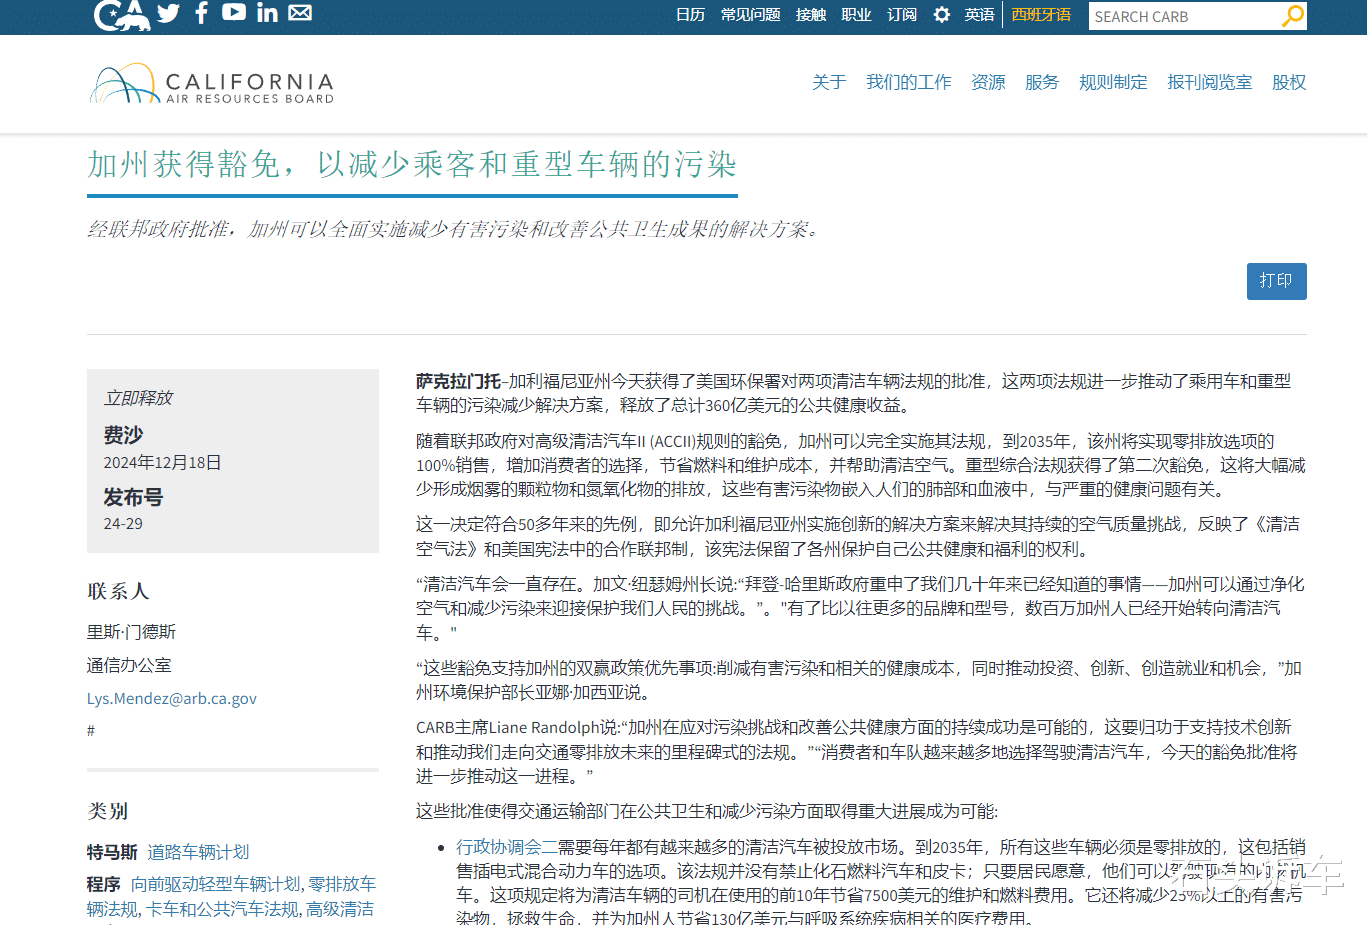Switch language to 西班牙语

pos(1041,15)
